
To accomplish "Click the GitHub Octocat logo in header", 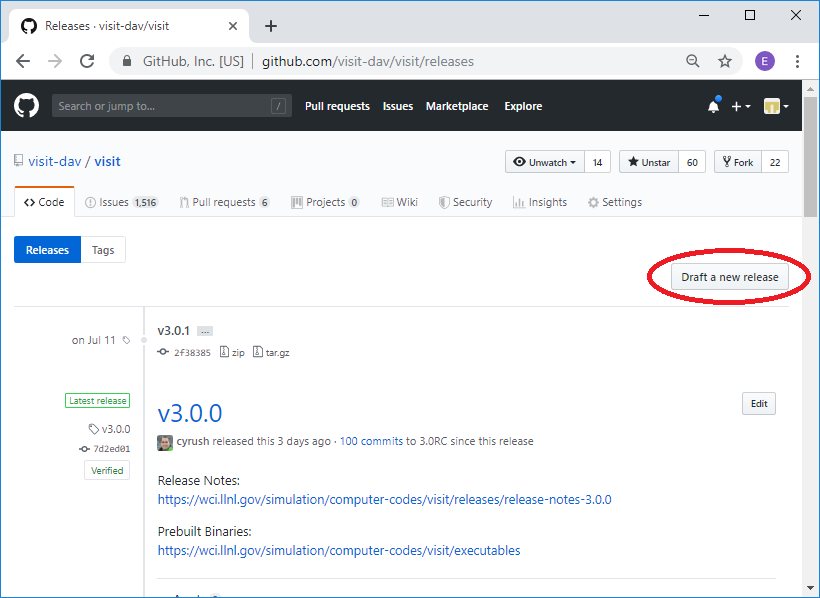I will coord(26,106).
